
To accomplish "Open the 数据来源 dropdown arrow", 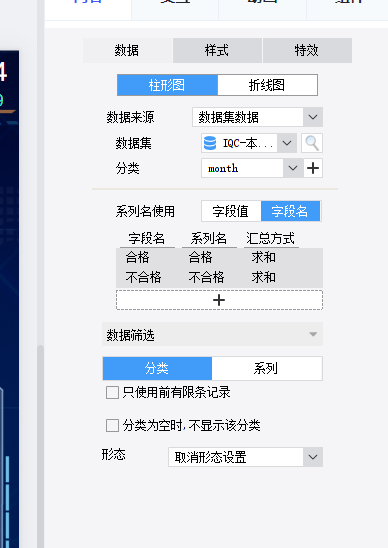I will pyautogui.click(x=313, y=117).
